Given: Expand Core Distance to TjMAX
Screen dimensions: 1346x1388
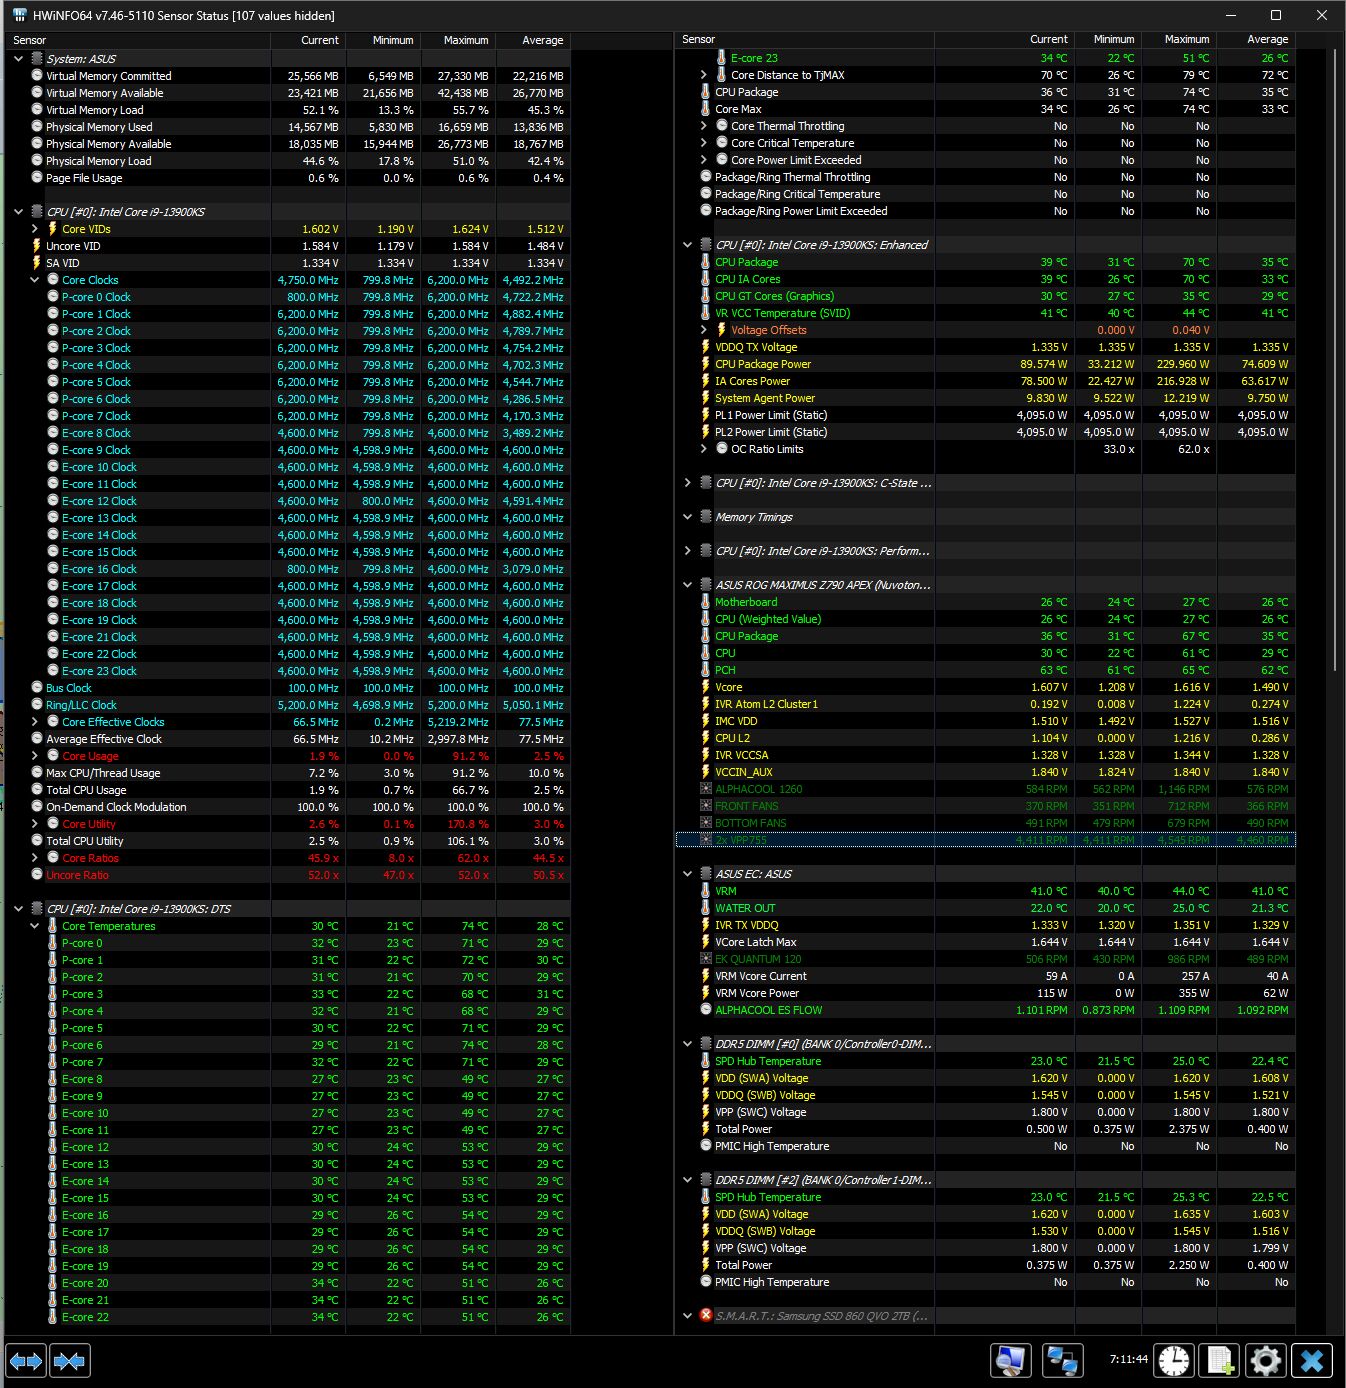Looking at the screenshot, I should (704, 75).
